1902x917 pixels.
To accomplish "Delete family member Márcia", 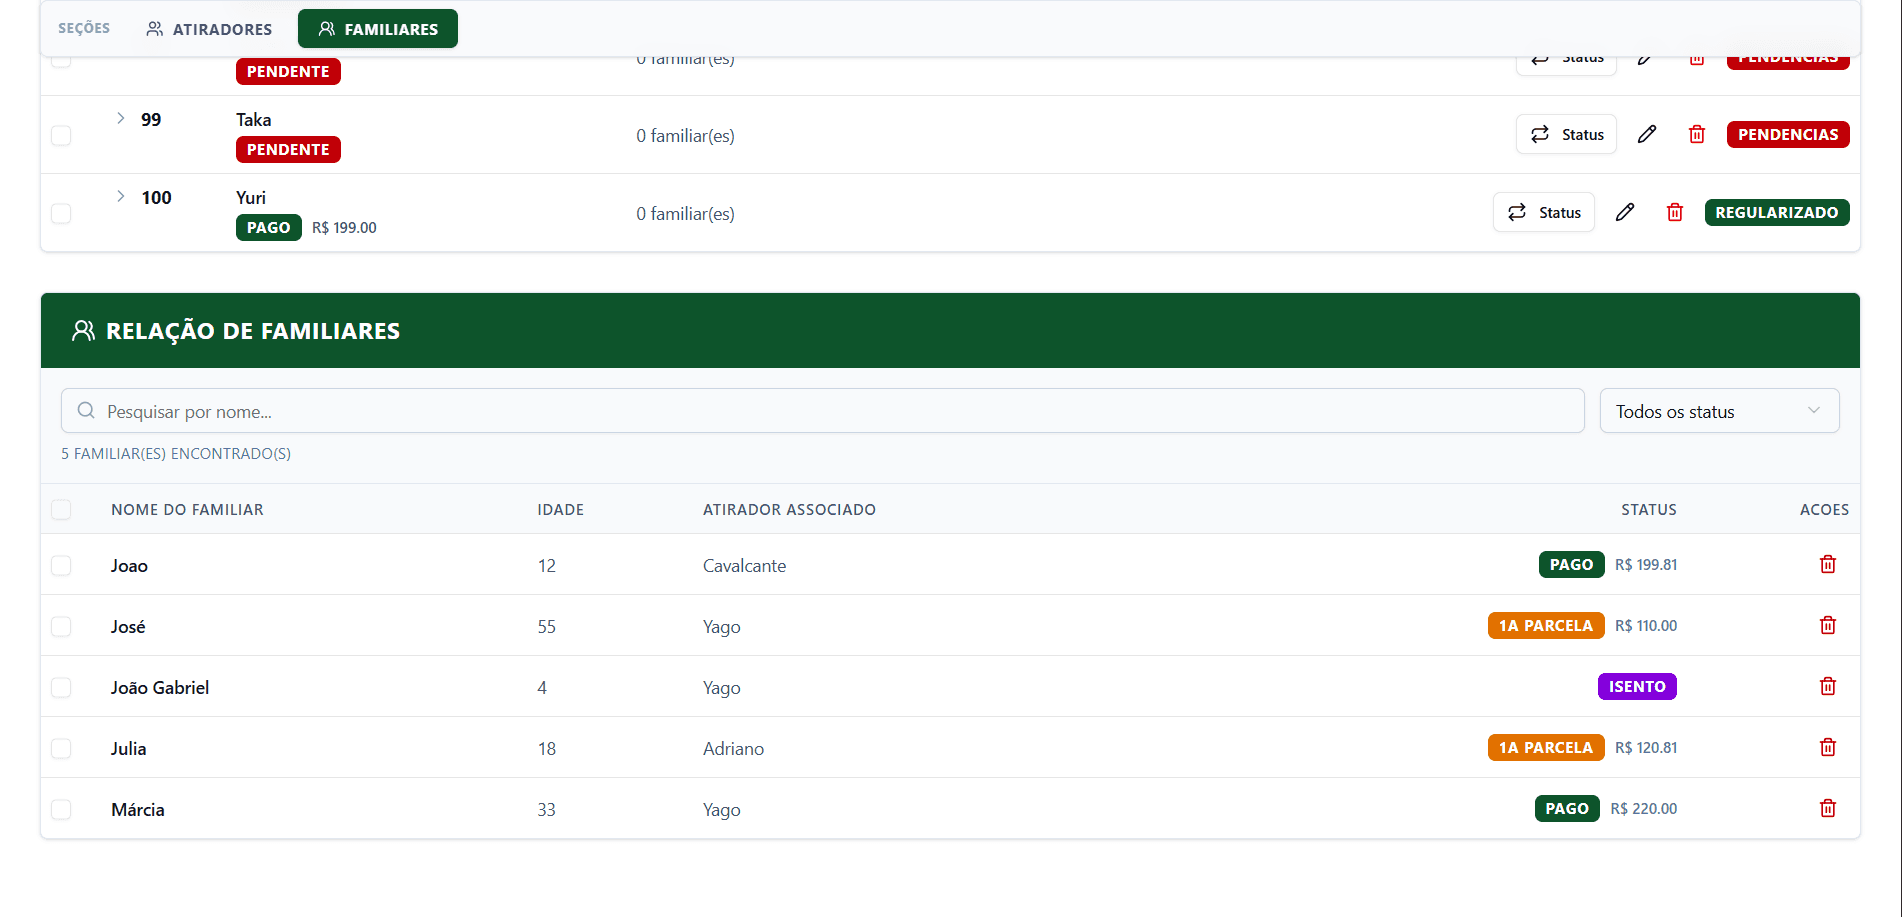I will (x=1827, y=808).
